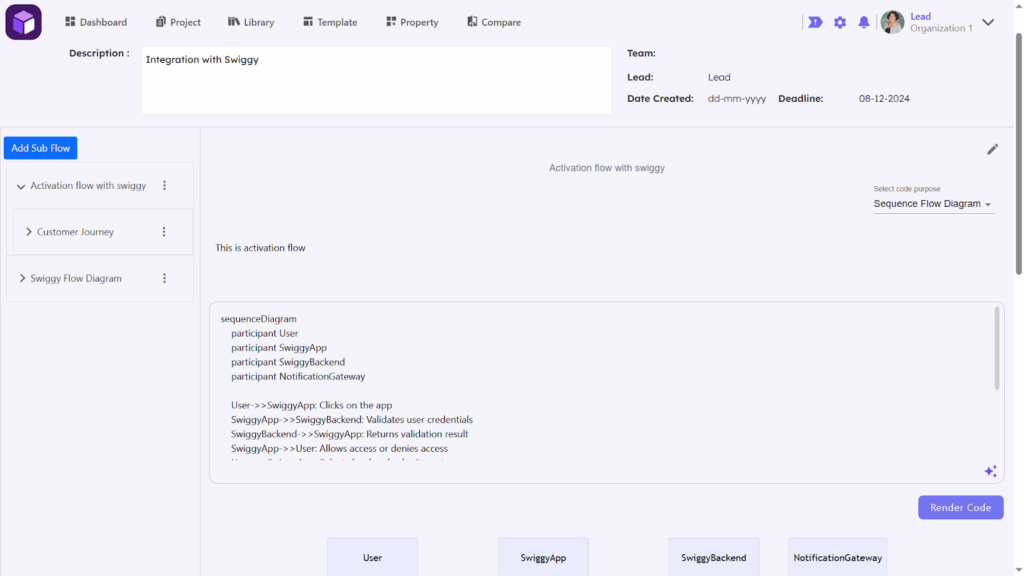This screenshot has width=1024, height=576.
Task: Click the Add Sub Flow button
Action: [x=40, y=148]
